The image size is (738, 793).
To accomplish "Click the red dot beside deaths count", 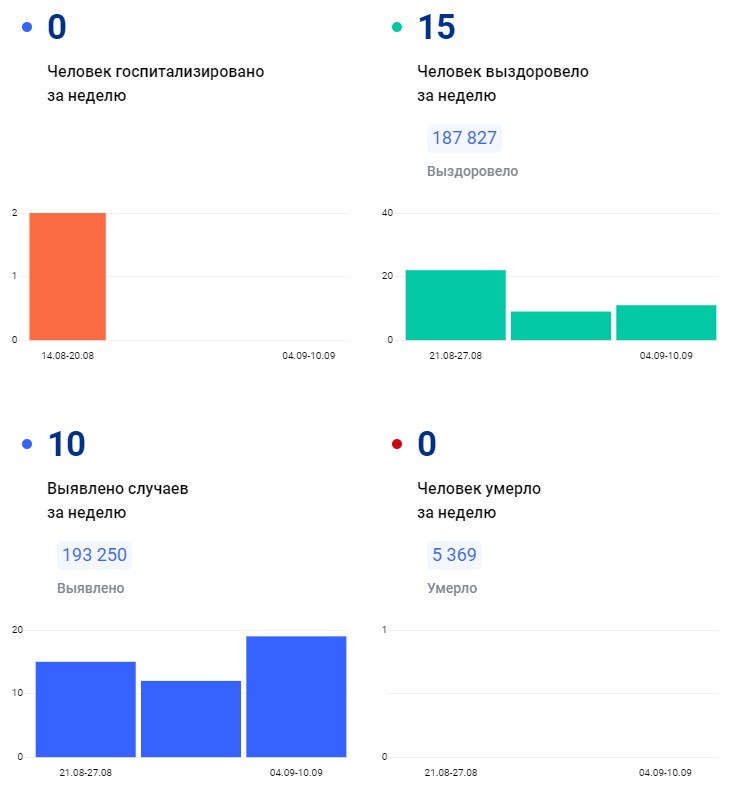I will 397,444.
